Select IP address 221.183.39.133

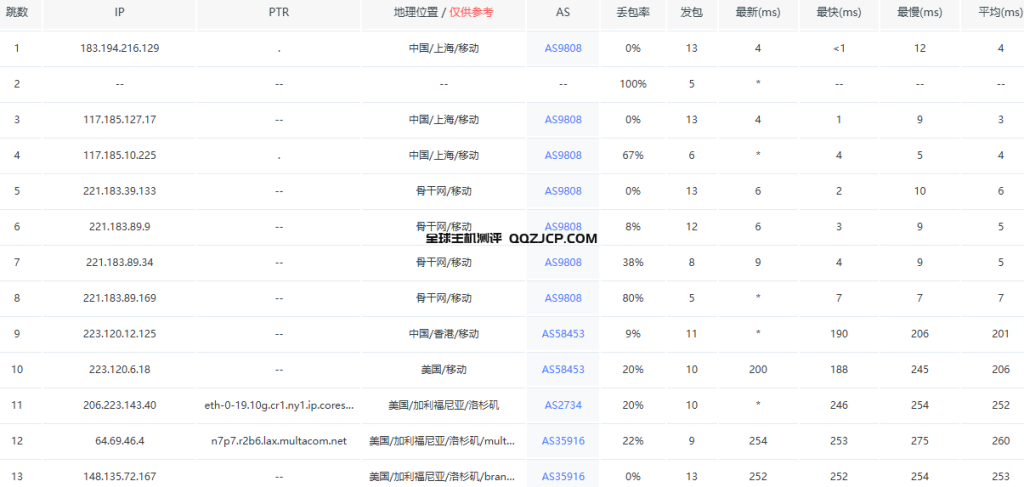pyautogui.click(x=120, y=191)
